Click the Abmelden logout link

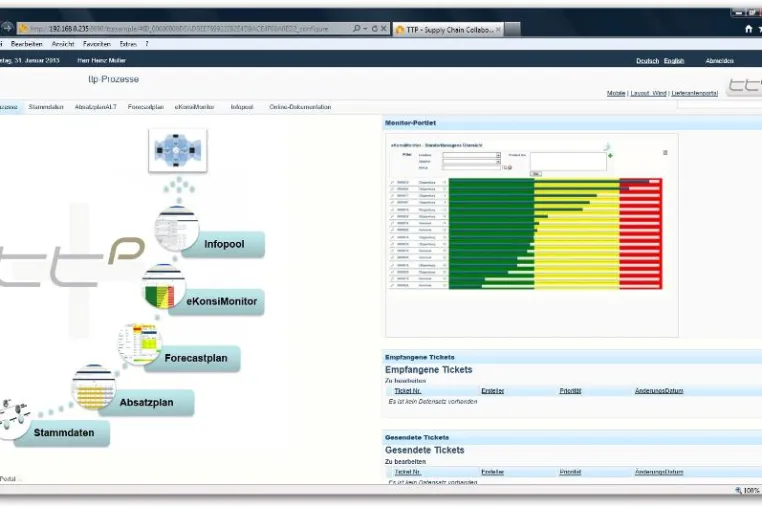tap(720, 61)
